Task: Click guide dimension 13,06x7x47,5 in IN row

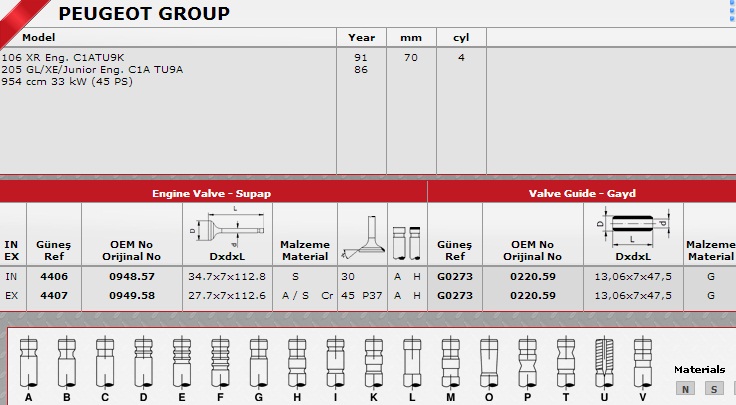Action: [x=633, y=276]
